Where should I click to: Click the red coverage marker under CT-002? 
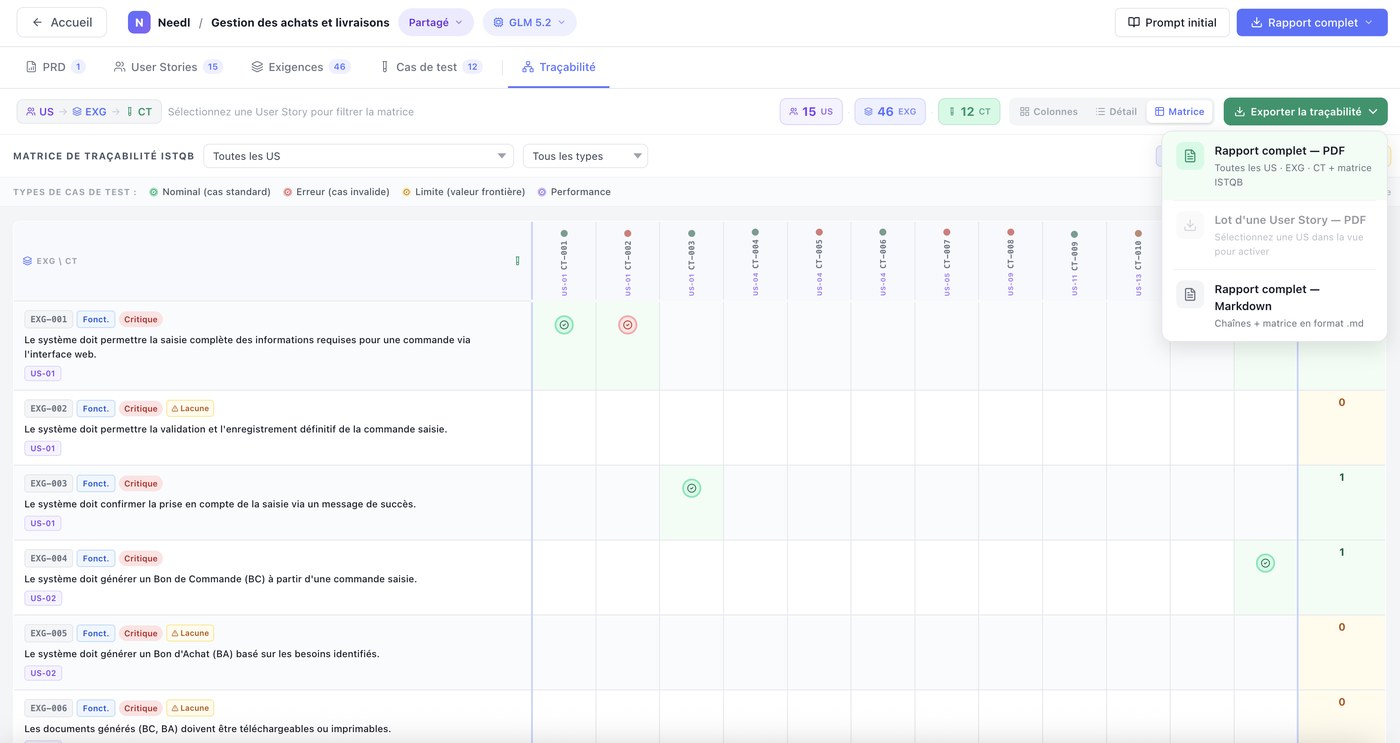628,325
